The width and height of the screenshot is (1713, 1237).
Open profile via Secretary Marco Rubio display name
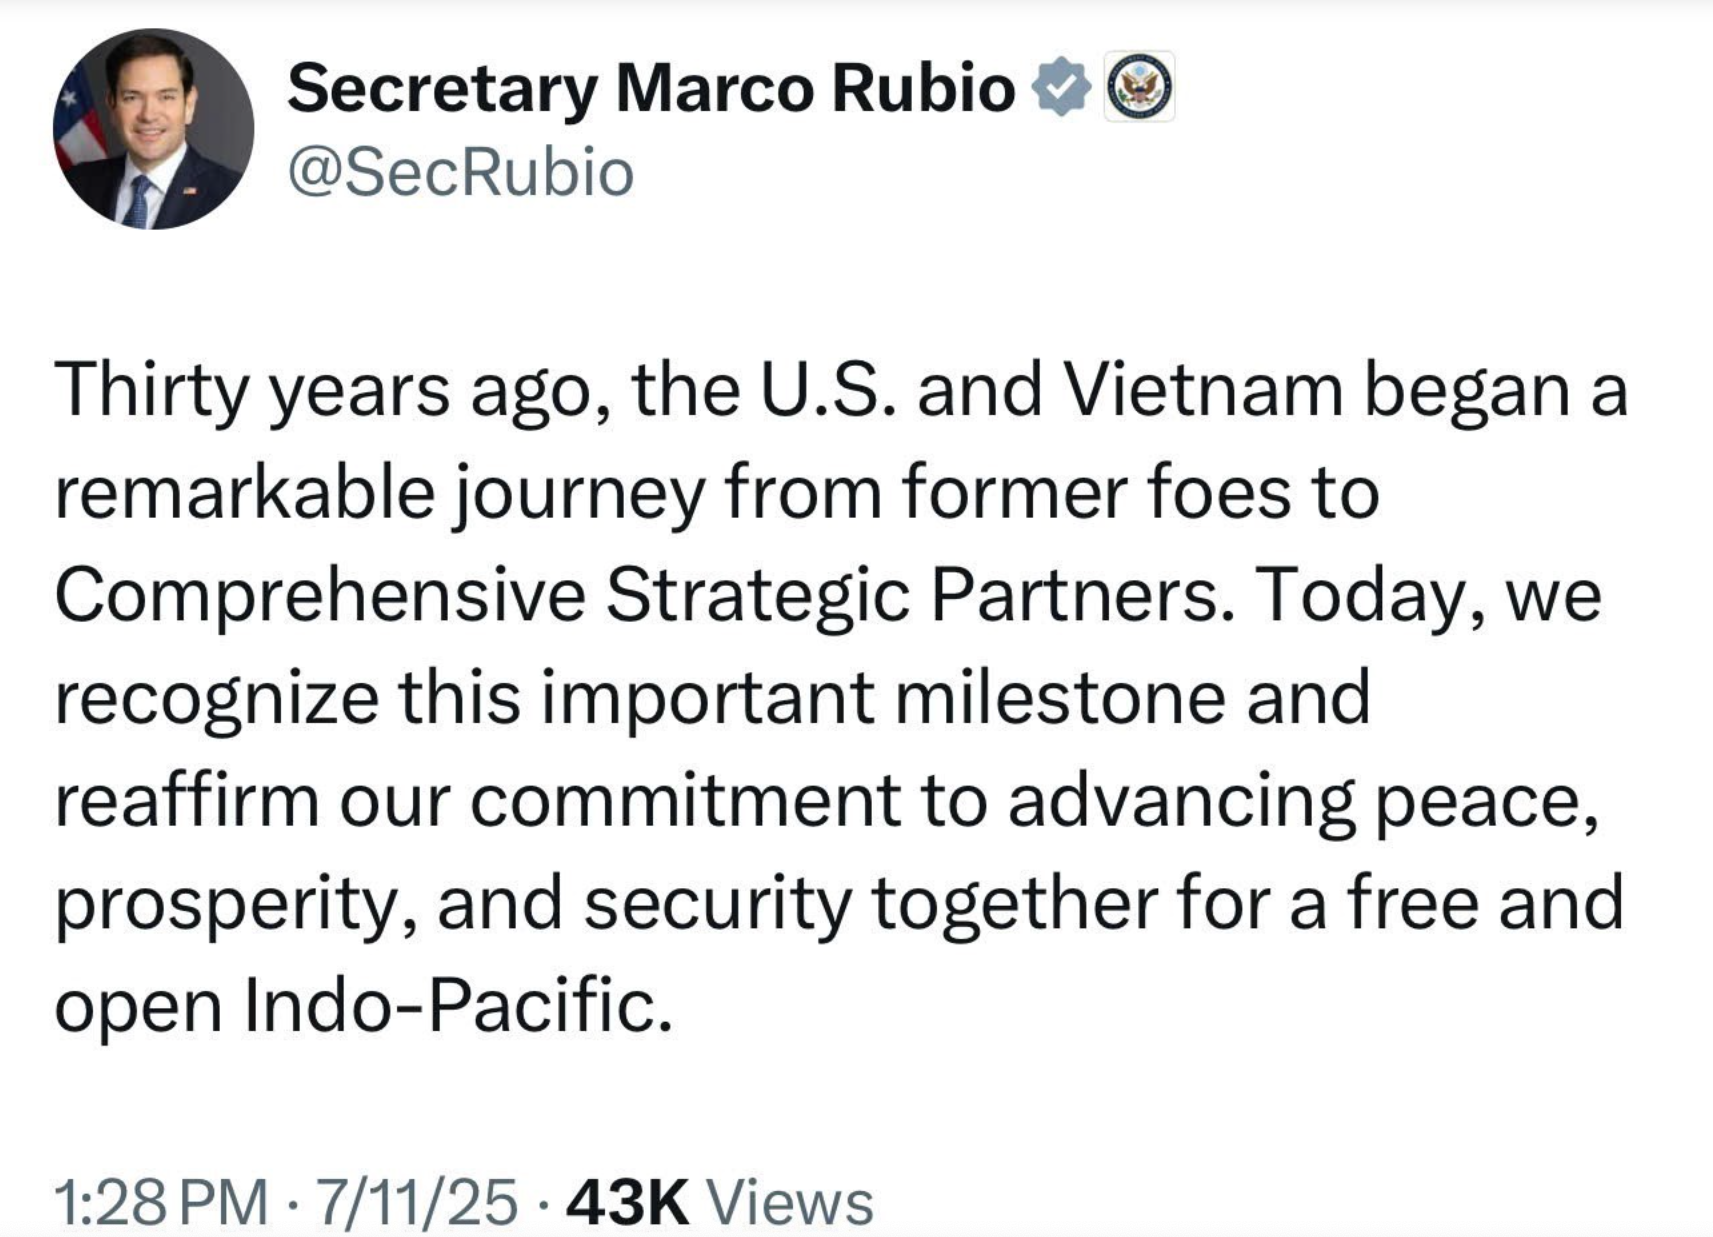pyautogui.click(x=651, y=88)
